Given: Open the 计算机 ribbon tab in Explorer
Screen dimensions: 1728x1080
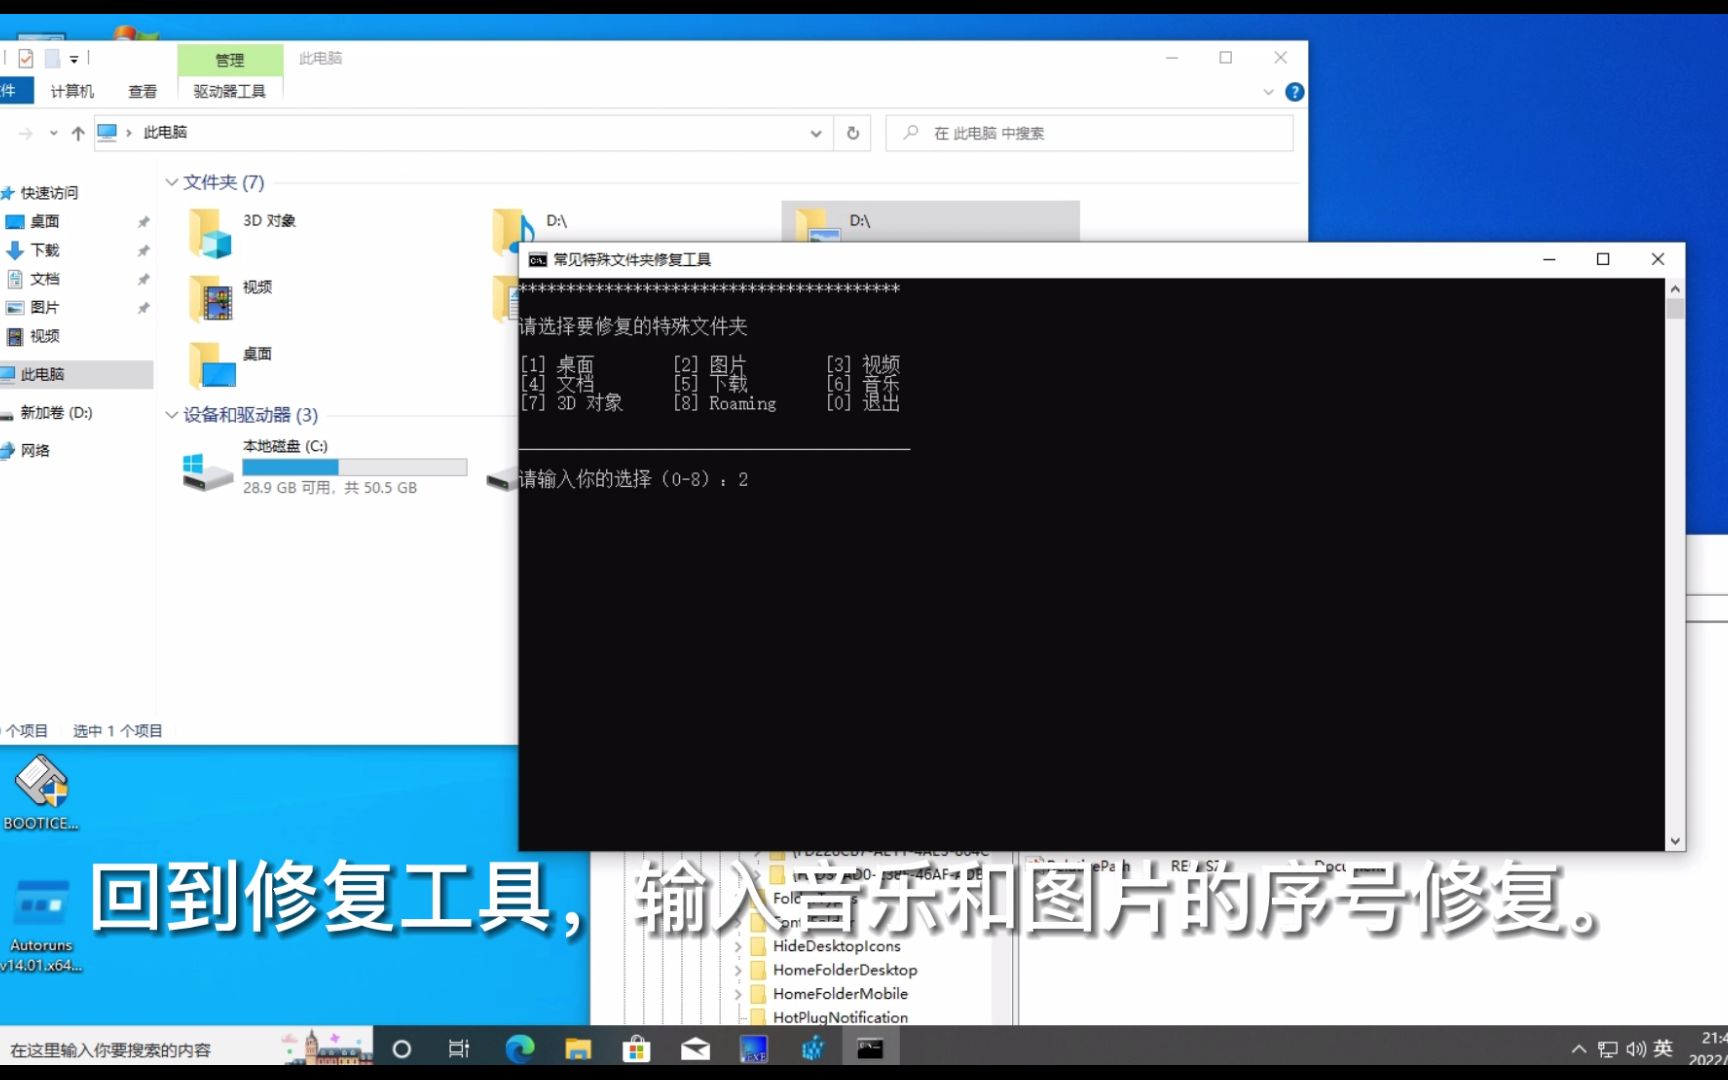Looking at the screenshot, I should tap(72, 91).
